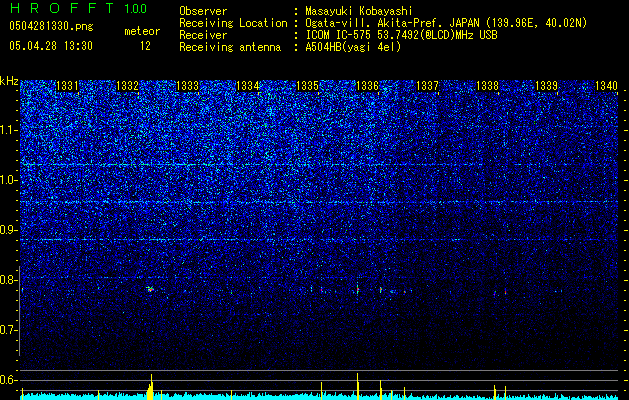Image resolution: width=629 pixels, height=400 pixels.
Task: Click the 1336 time marker
Action: click(367, 86)
